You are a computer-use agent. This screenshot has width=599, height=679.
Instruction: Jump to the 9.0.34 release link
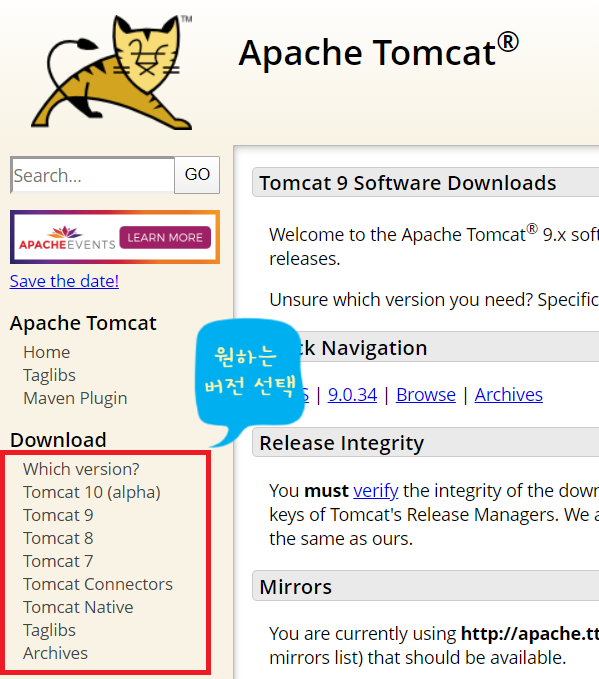click(x=353, y=394)
